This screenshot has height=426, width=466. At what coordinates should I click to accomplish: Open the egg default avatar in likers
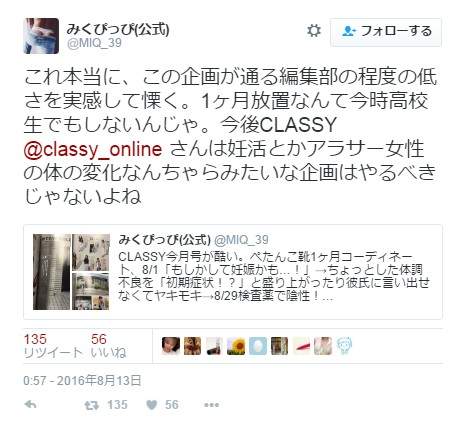click(x=258, y=346)
